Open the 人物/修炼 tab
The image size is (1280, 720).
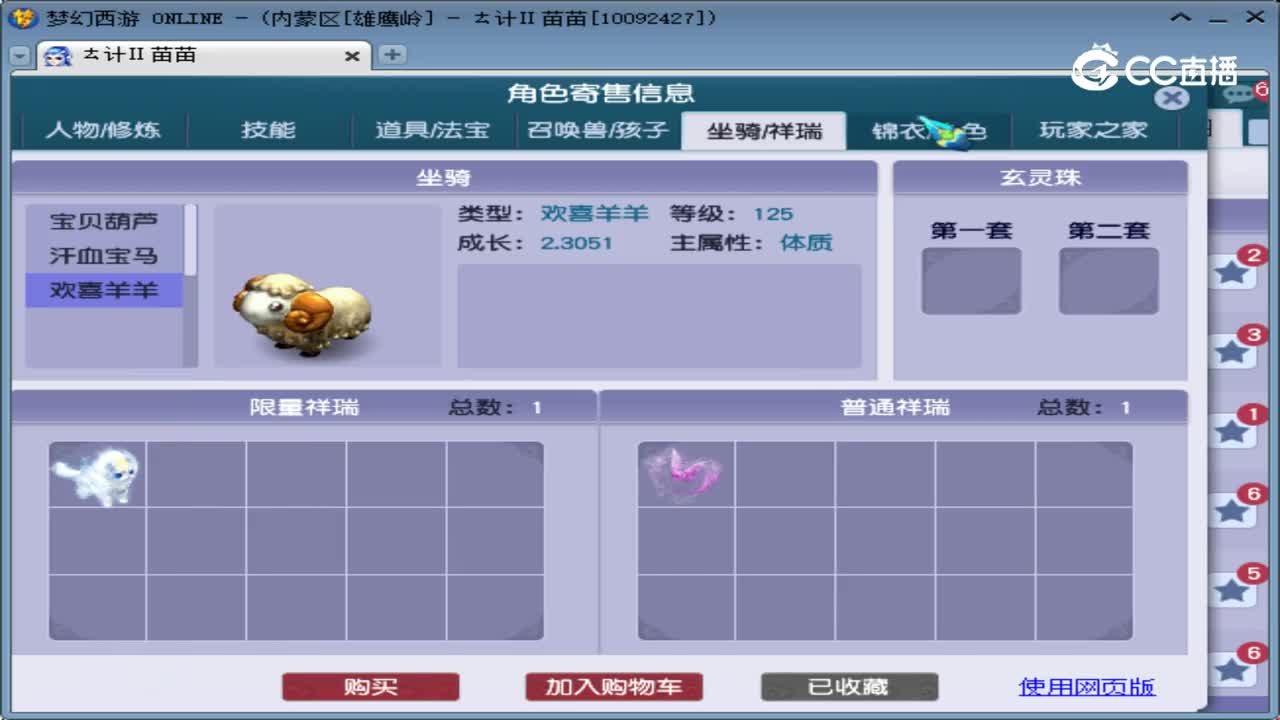(x=103, y=130)
